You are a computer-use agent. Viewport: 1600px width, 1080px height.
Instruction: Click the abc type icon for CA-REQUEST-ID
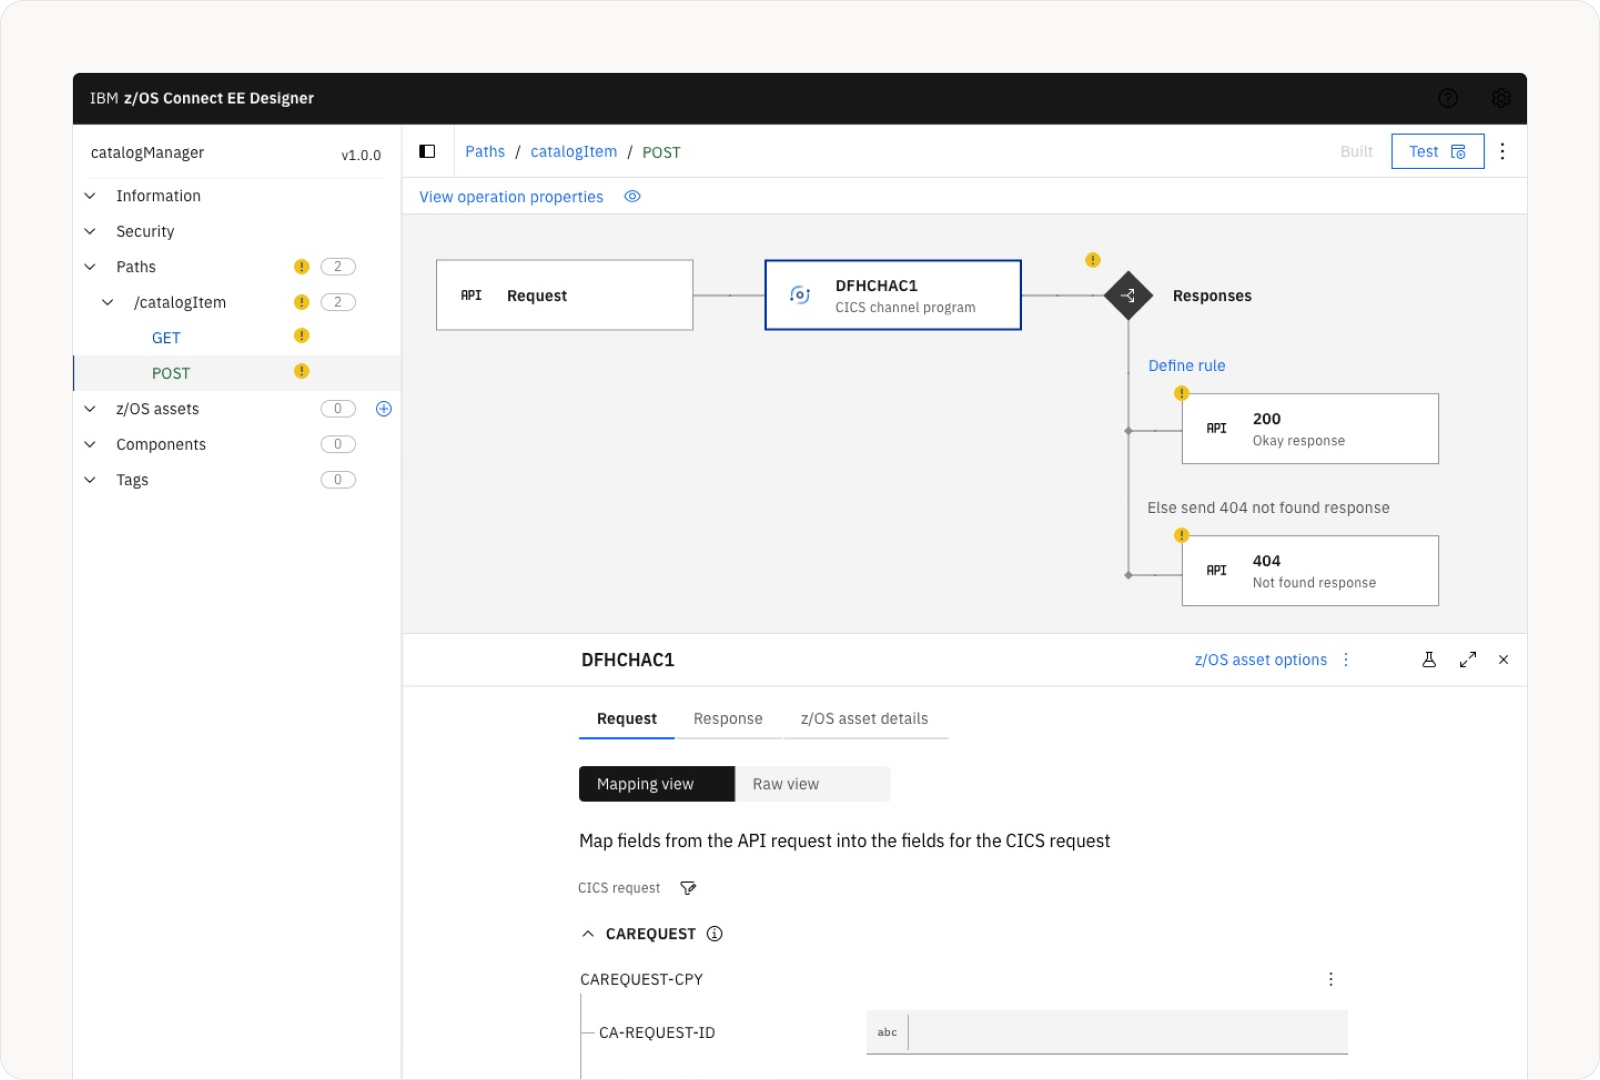coord(887,1032)
